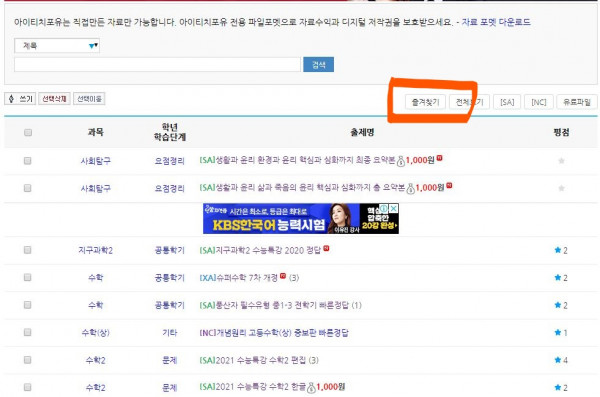Click red new badge on 슈퍼수학 7차 개정
The width and height of the screenshot is (600, 397).
pyautogui.click(x=283, y=276)
